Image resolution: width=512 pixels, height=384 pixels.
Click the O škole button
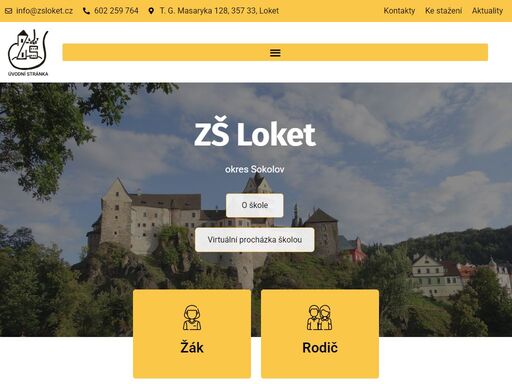(x=255, y=205)
